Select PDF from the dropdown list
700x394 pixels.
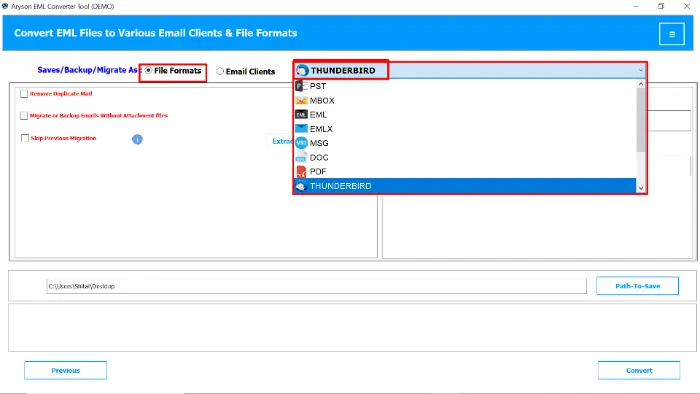465,171
